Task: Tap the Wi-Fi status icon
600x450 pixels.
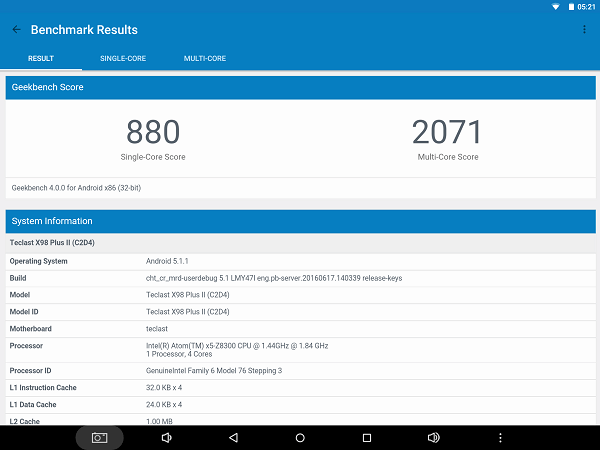Action: click(x=555, y=7)
